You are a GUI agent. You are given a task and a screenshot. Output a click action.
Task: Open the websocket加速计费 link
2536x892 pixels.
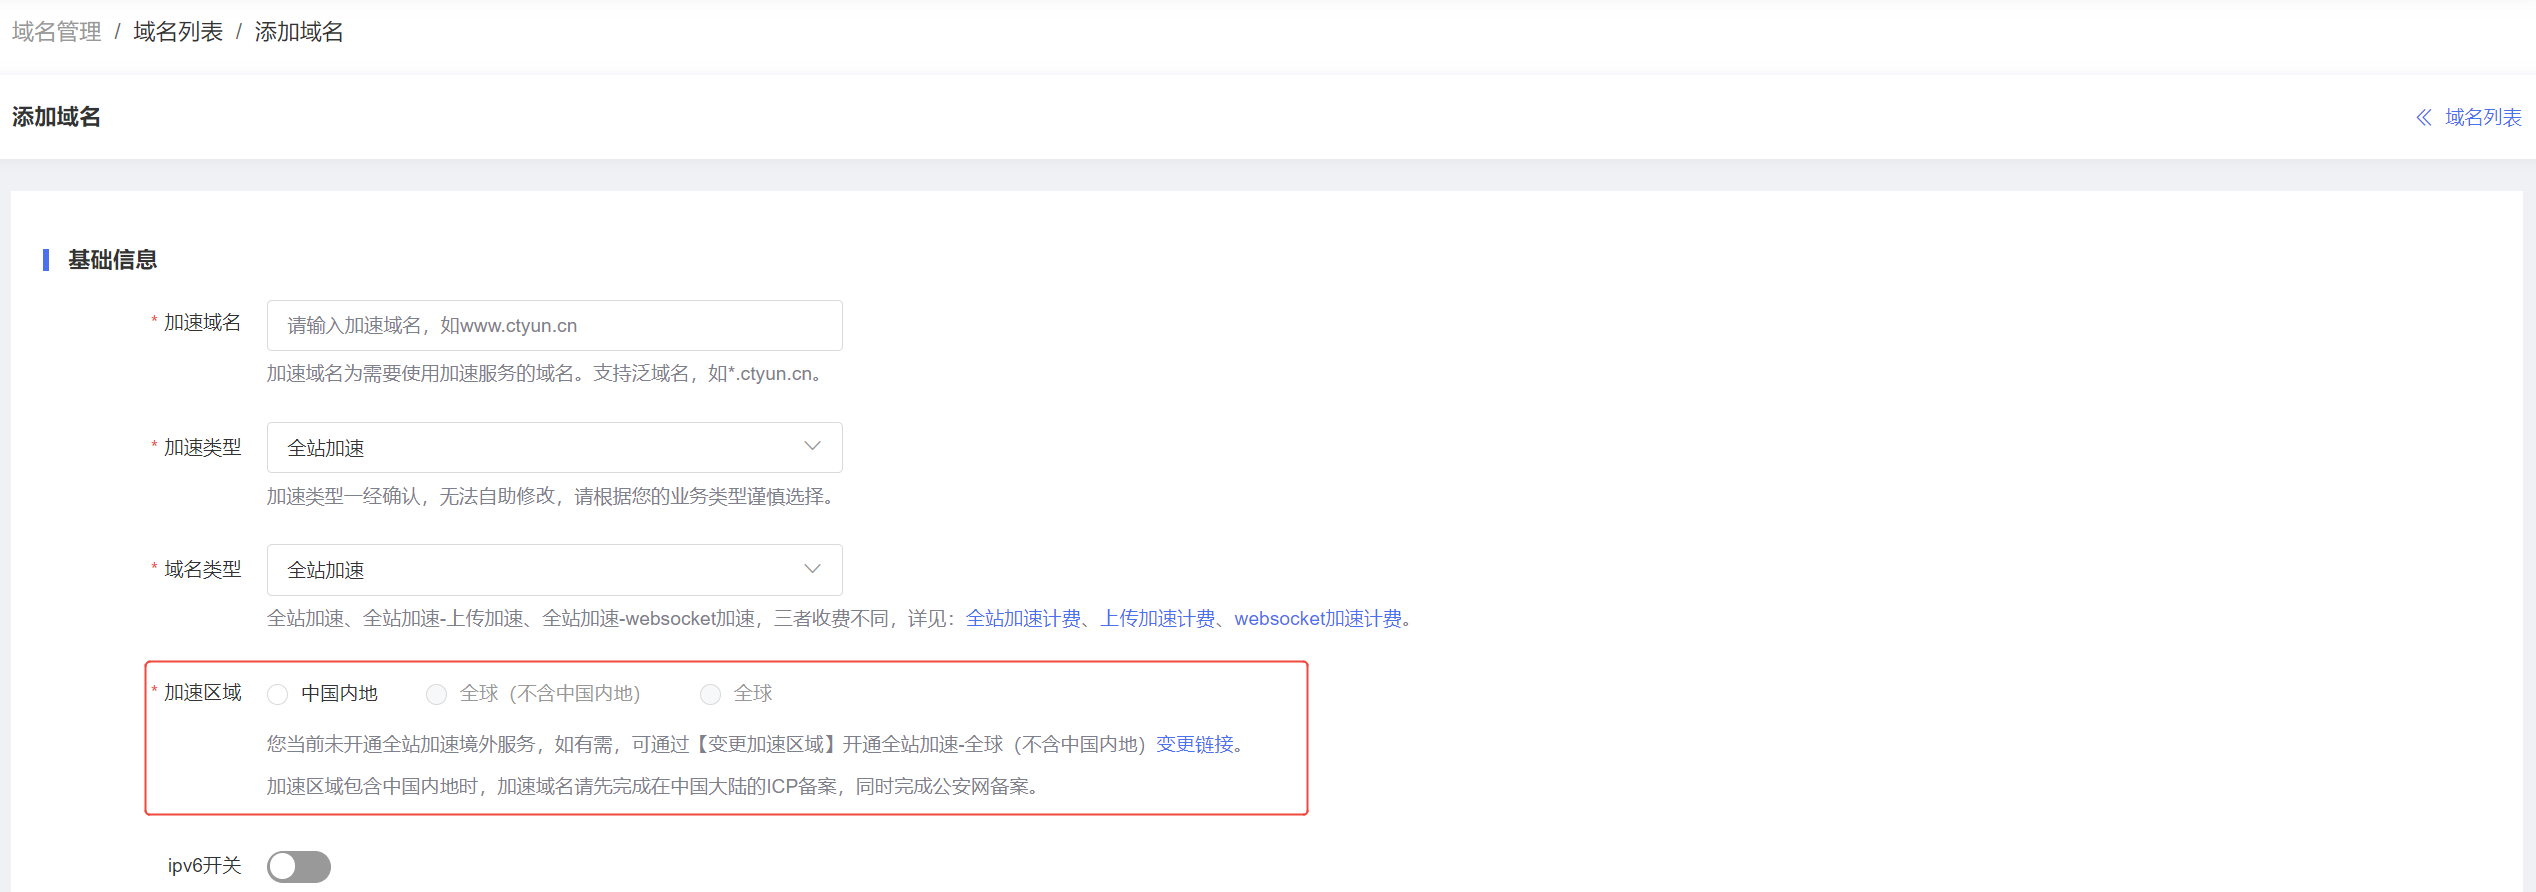point(1318,619)
